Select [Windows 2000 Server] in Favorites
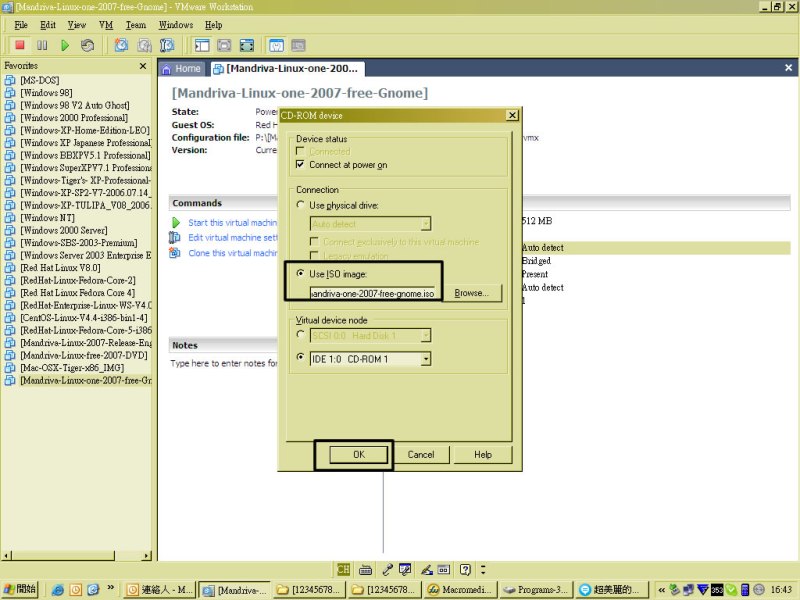Screen dimensions: 800x600 (x=64, y=230)
